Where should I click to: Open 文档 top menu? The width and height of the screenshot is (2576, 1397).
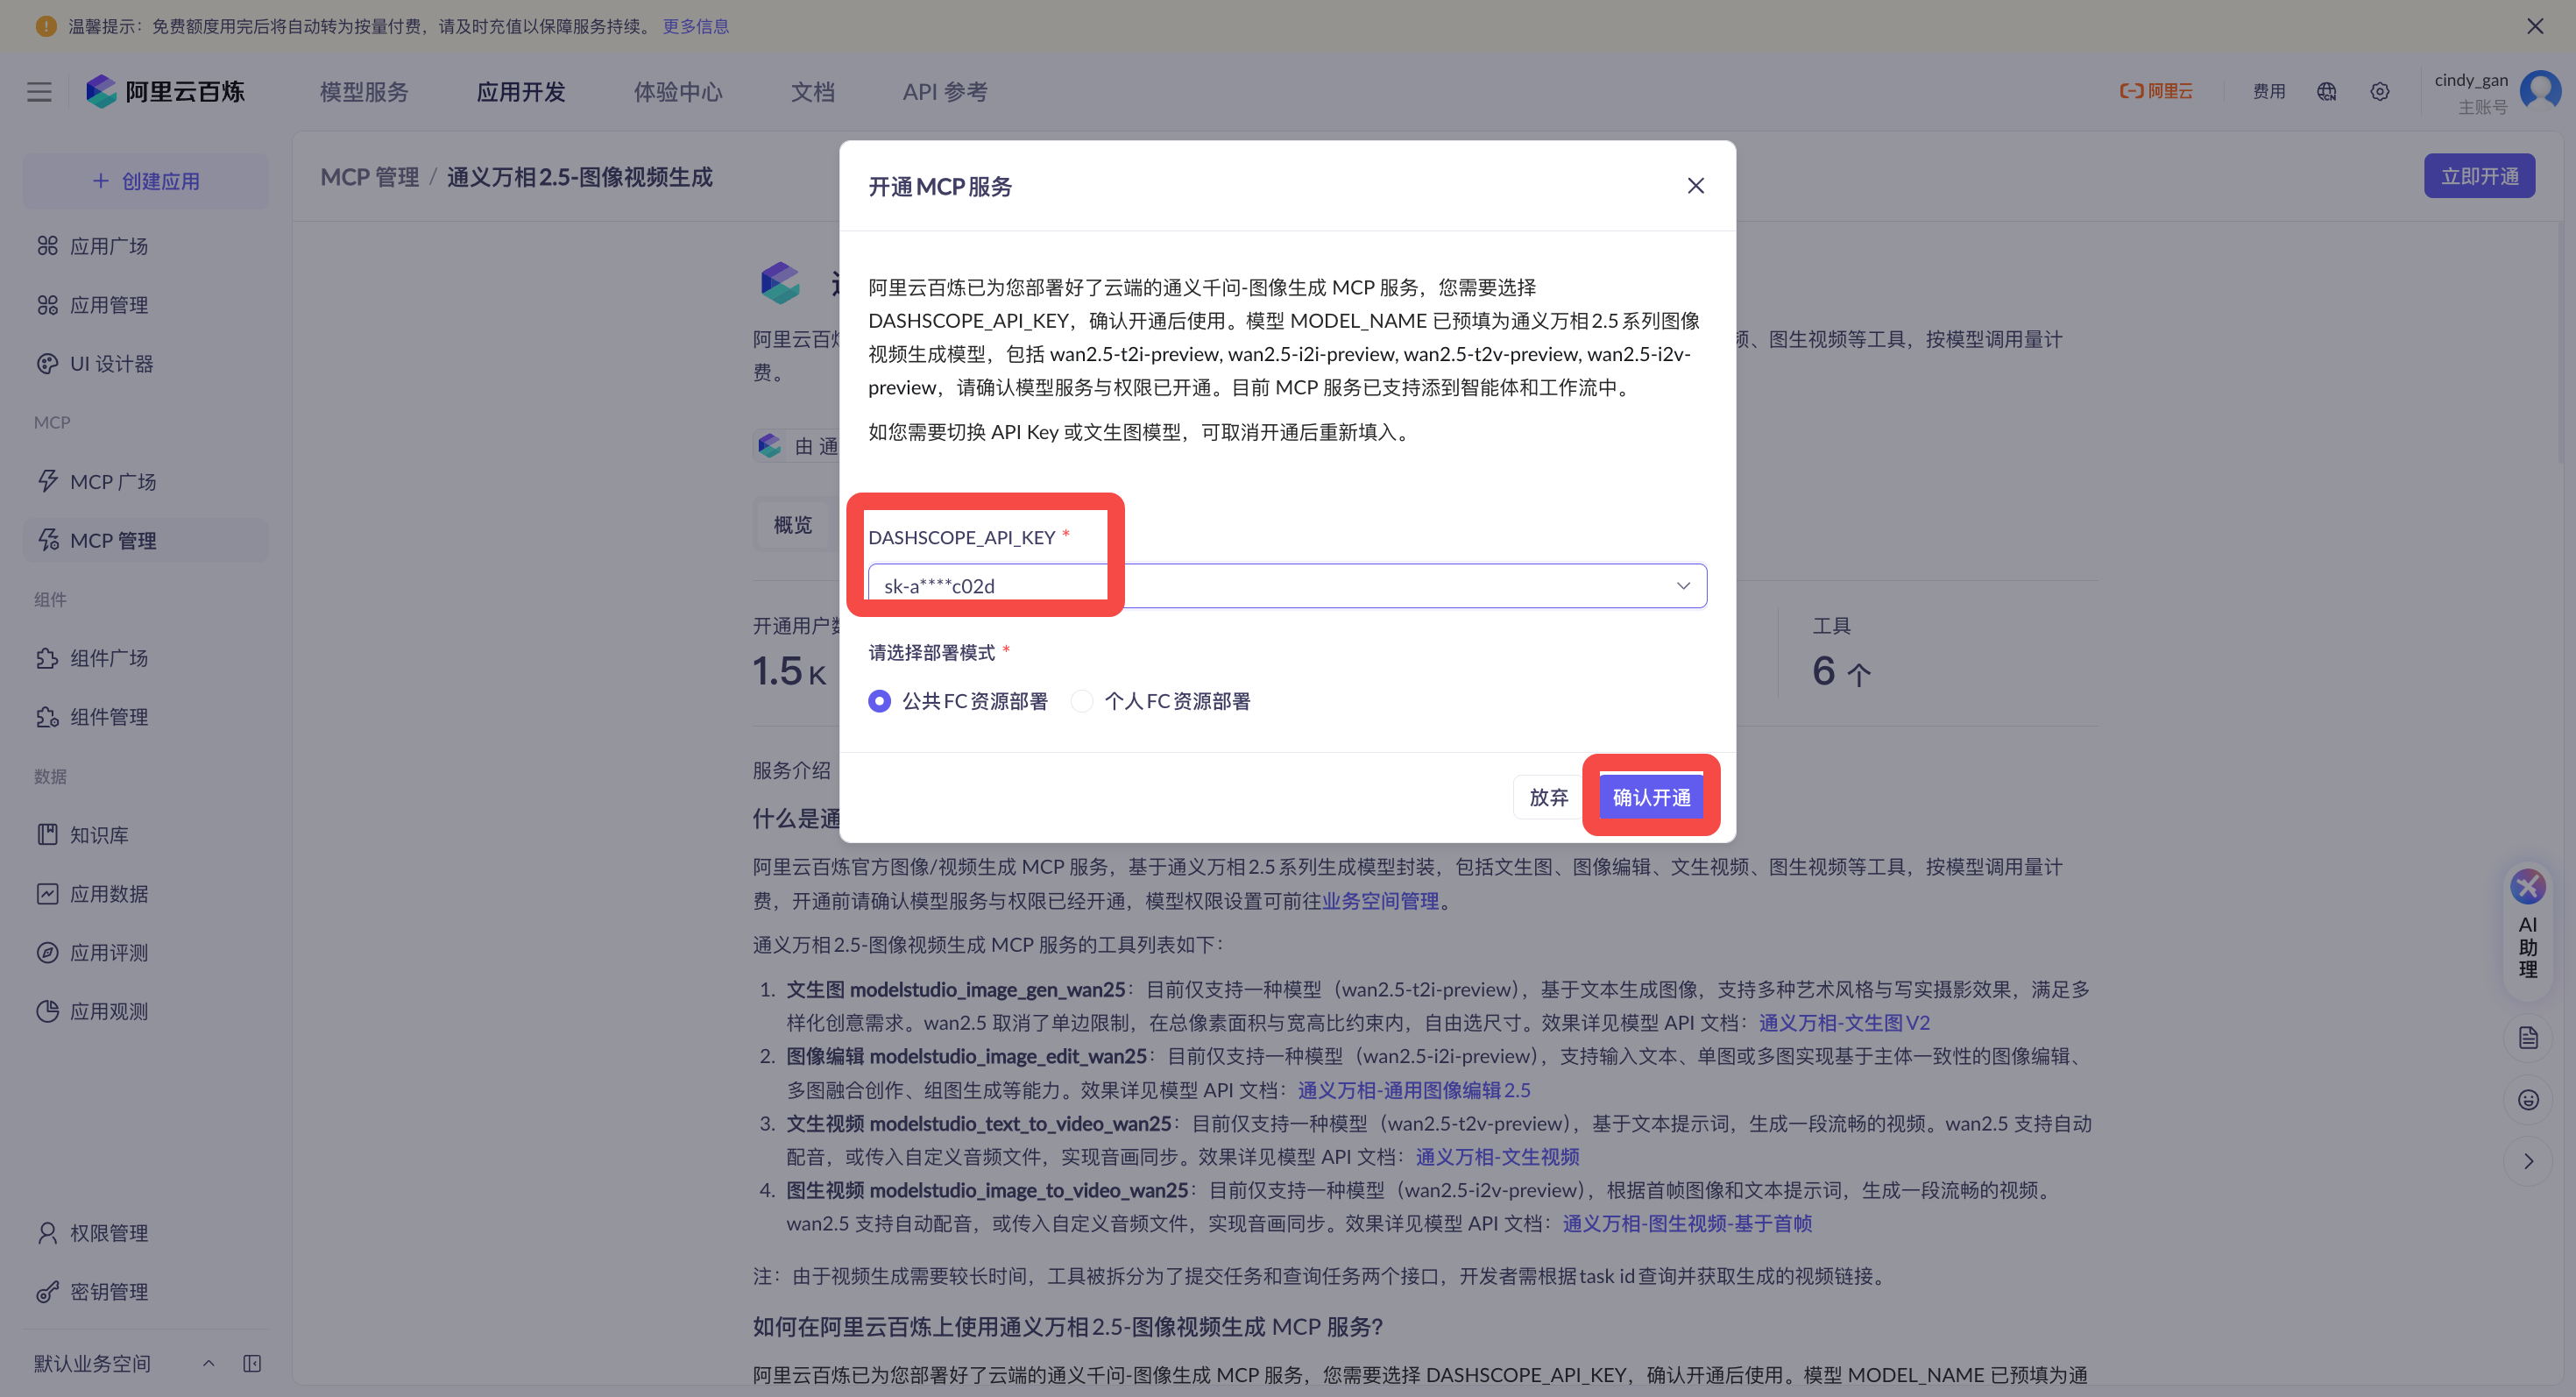812,92
